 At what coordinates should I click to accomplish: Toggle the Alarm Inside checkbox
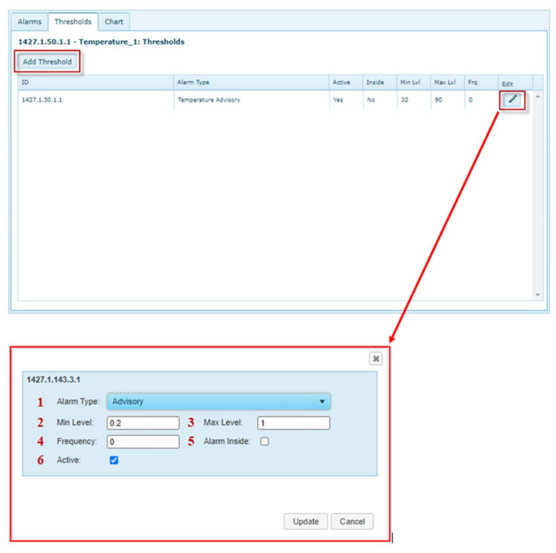coord(264,441)
